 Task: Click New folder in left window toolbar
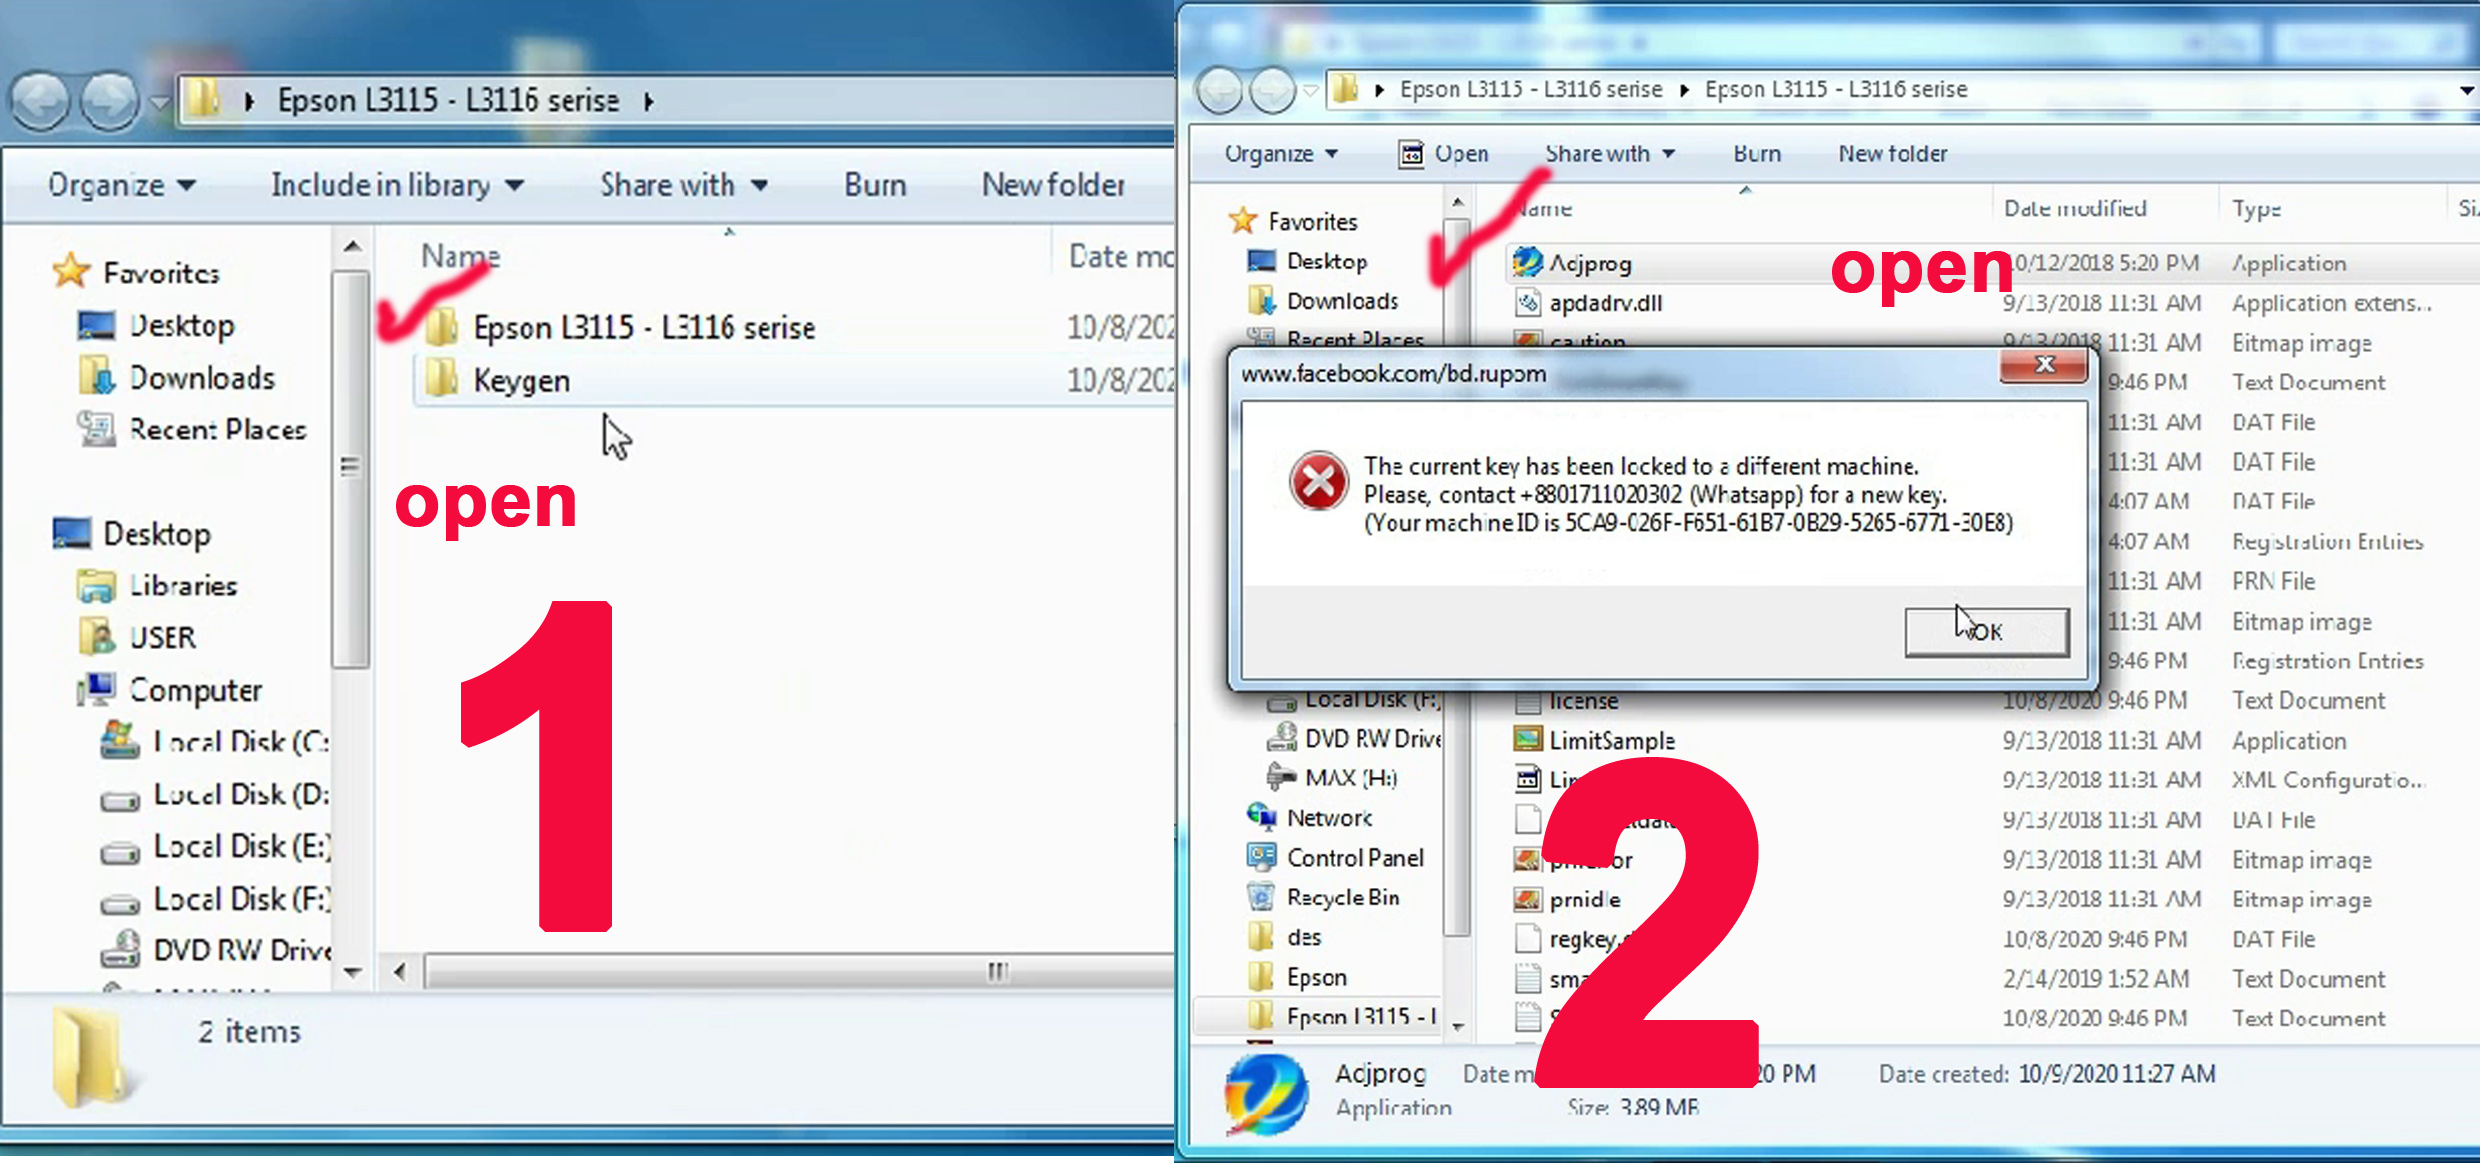1053,185
